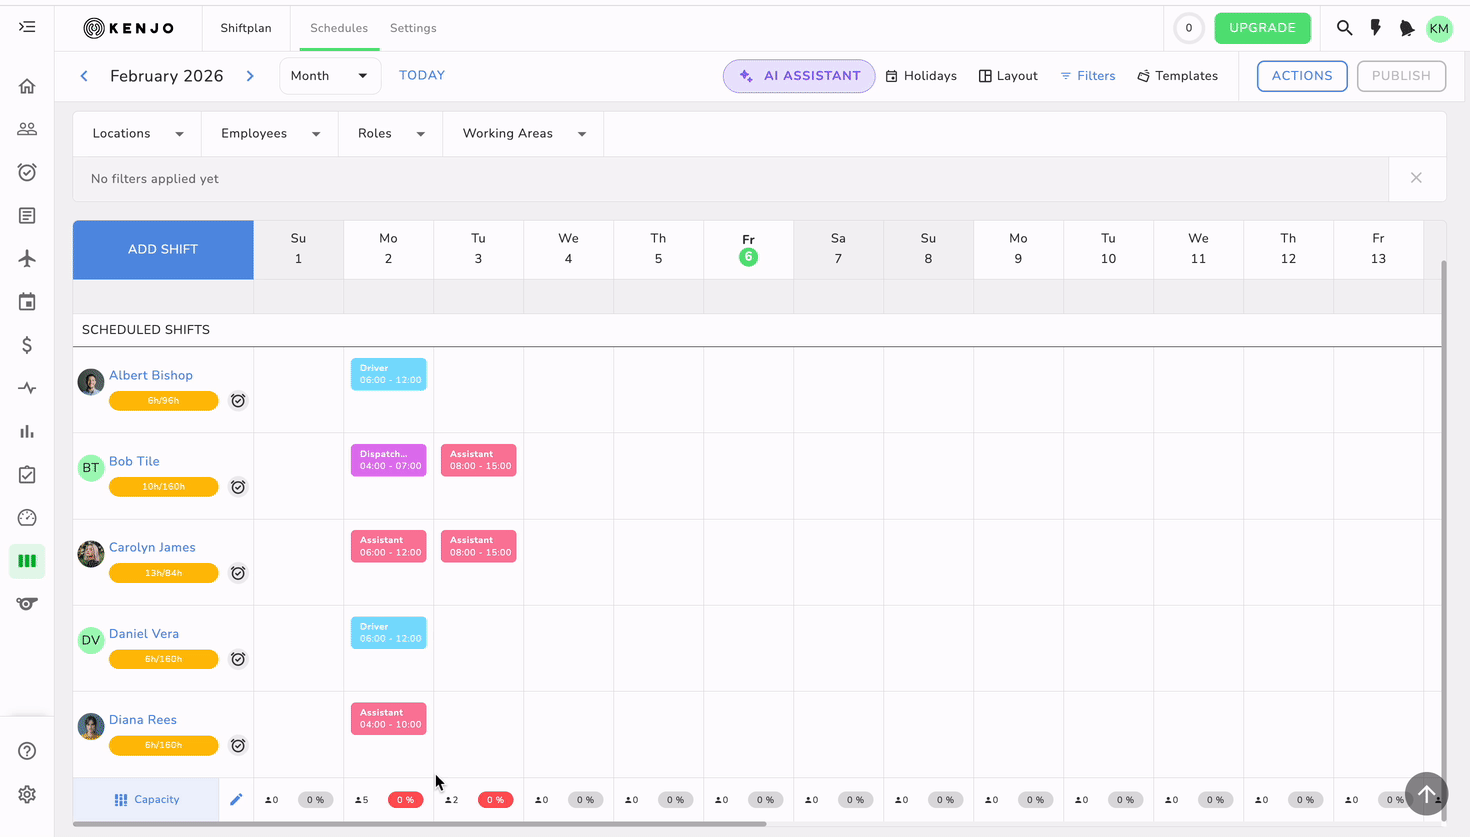The image size is (1470, 837).
Task: Open the notifications bell icon
Action: 1407,28
